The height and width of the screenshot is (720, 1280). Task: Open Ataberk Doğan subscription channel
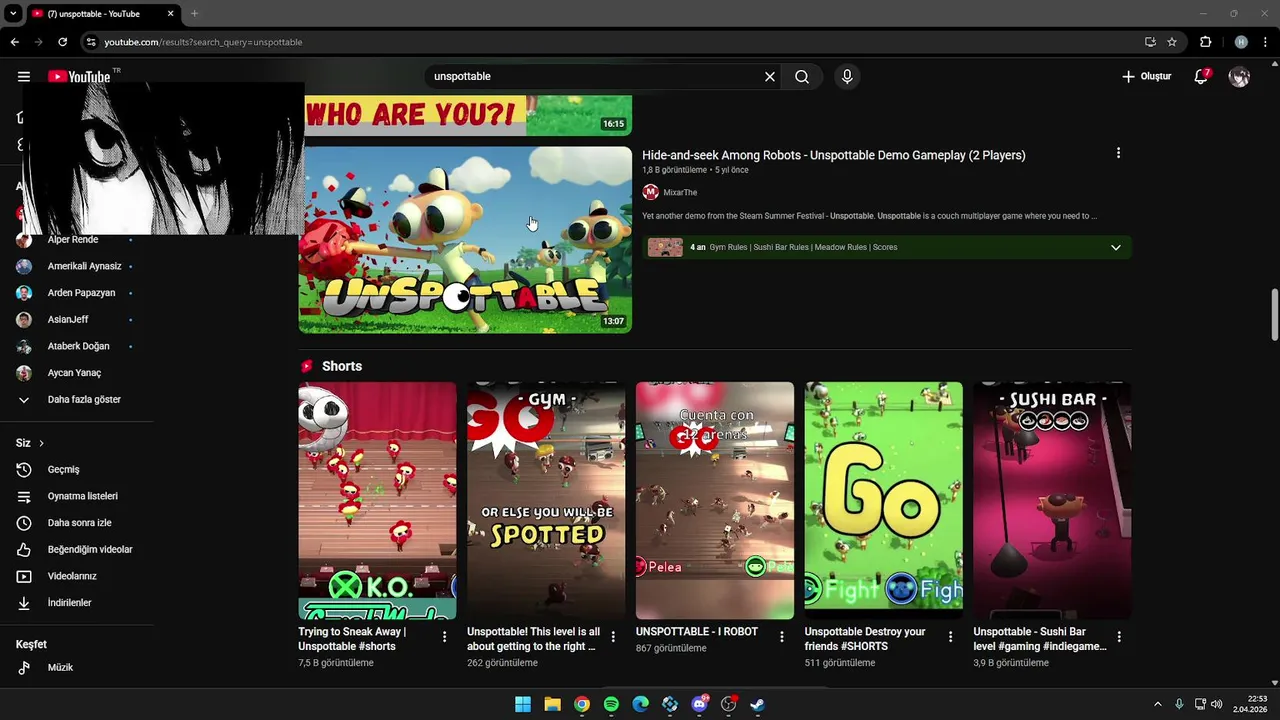click(77, 346)
